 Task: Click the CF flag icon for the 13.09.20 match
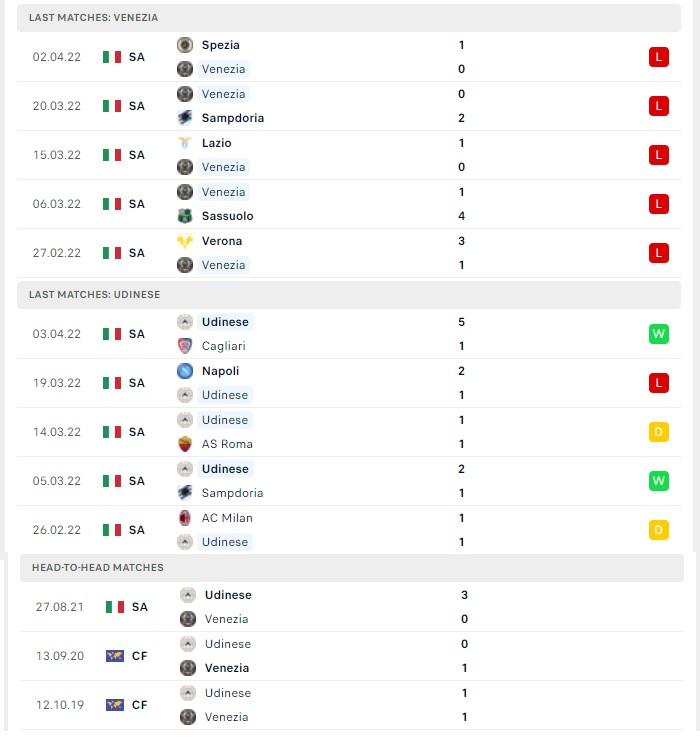tap(115, 656)
